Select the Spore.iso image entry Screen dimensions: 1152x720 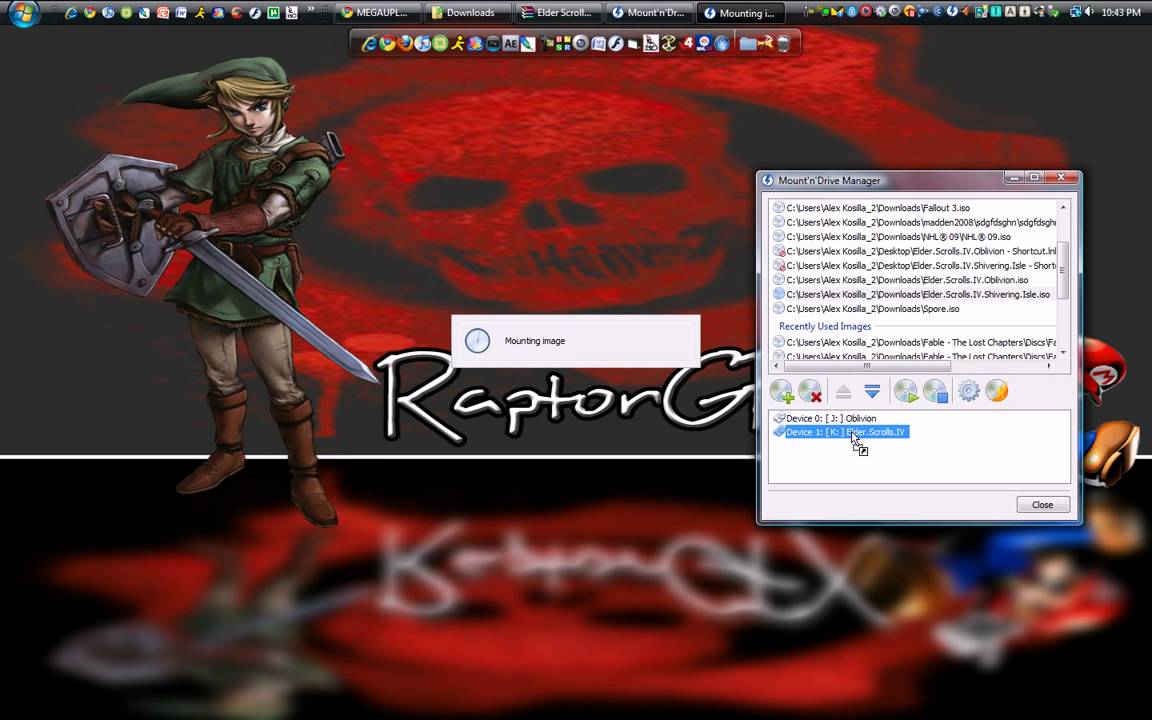coord(866,309)
